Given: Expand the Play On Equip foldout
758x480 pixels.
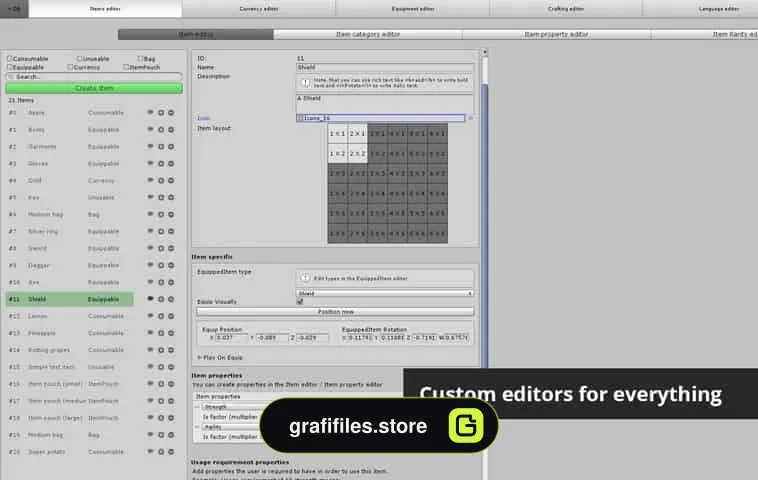Looking at the screenshot, I should pos(220,358).
